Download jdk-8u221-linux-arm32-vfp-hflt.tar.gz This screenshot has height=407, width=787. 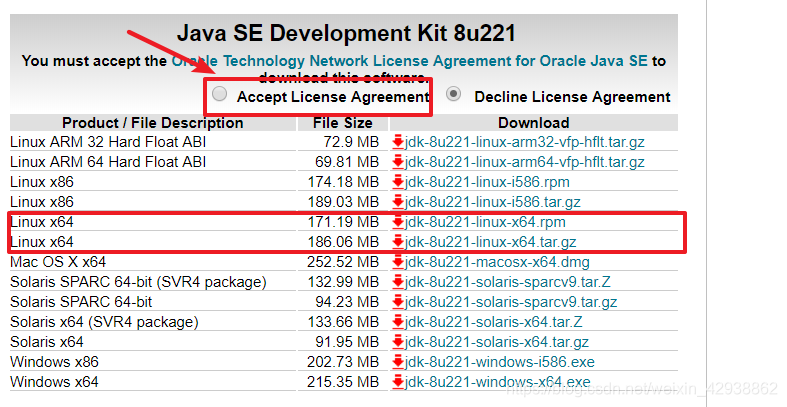524,142
